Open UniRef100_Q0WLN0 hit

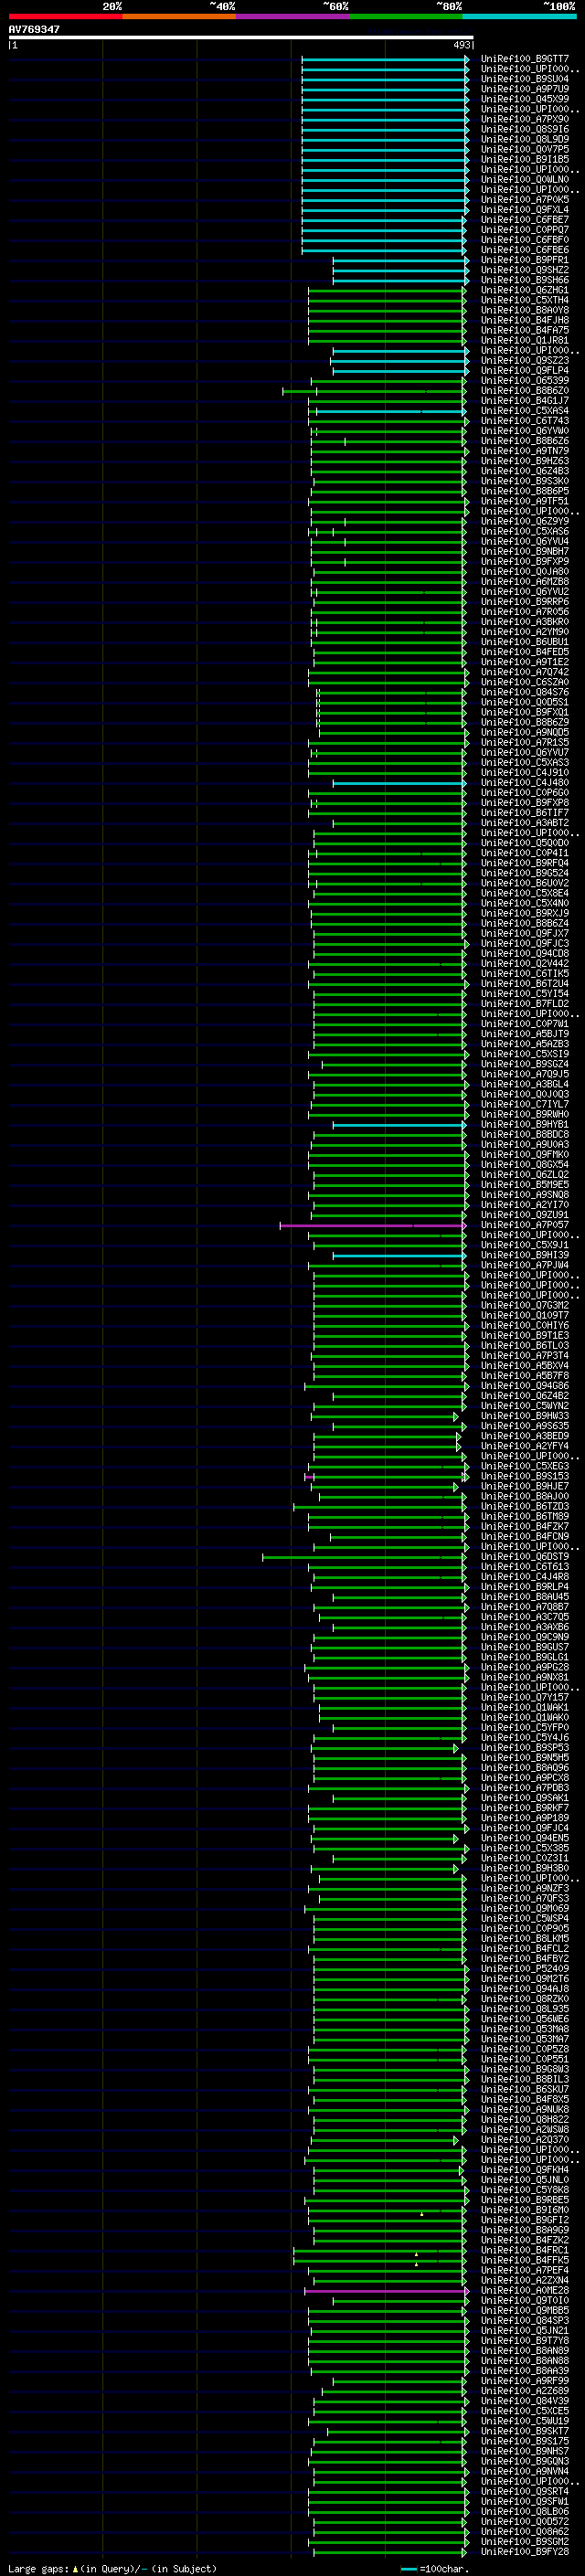pos(524,180)
